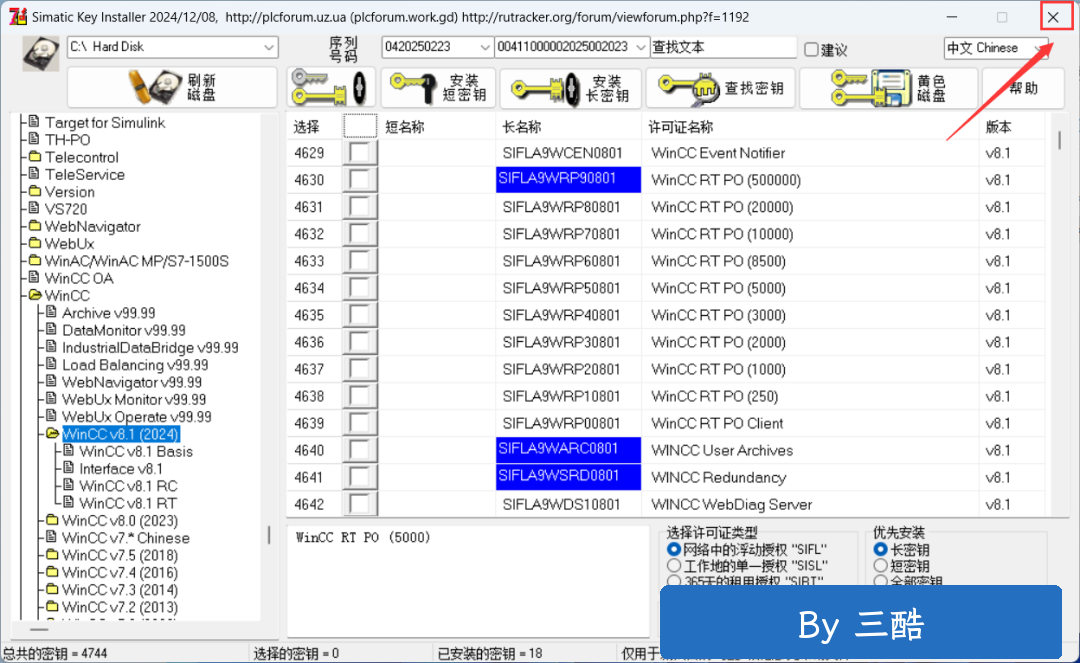Click the 版本 column header
Screen dimensions: 1080x663
[x=998, y=127]
